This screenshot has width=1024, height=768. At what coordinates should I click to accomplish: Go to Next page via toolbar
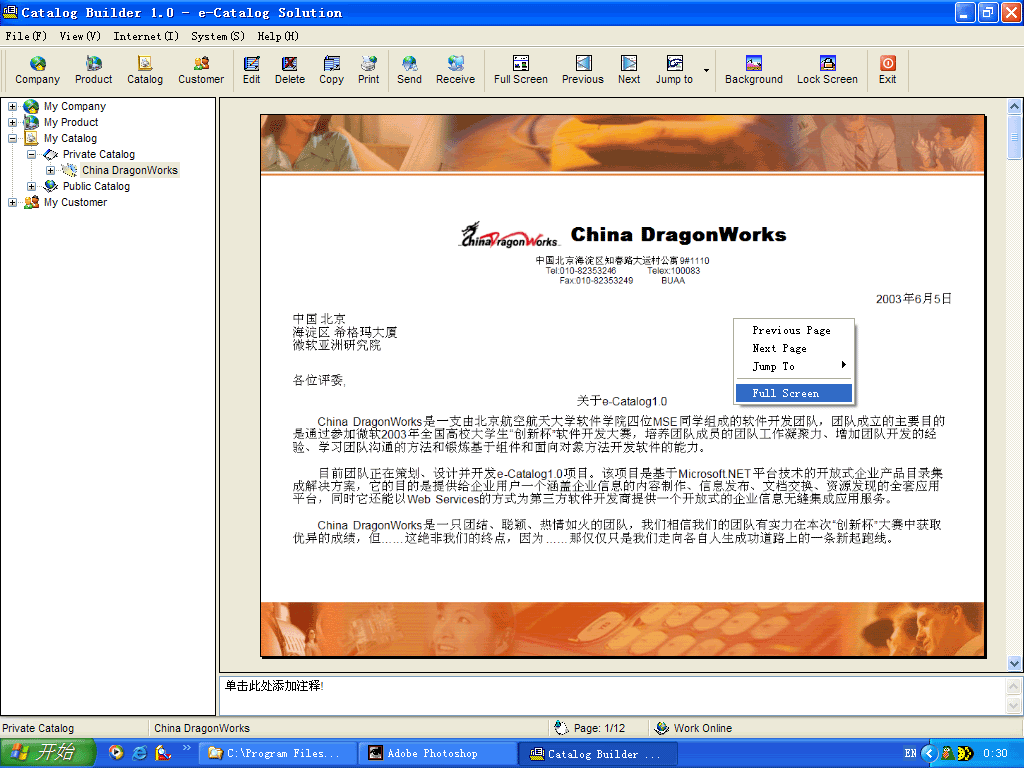click(629, 70)
